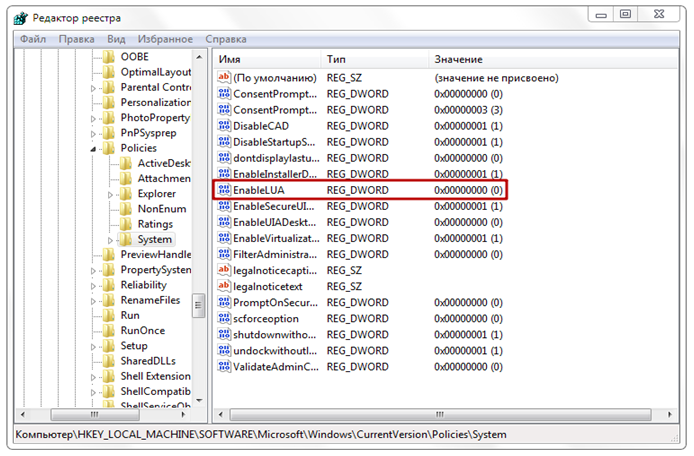
Task: Click the legalnoticetext string value icon
Action: (x=224, y=286)
